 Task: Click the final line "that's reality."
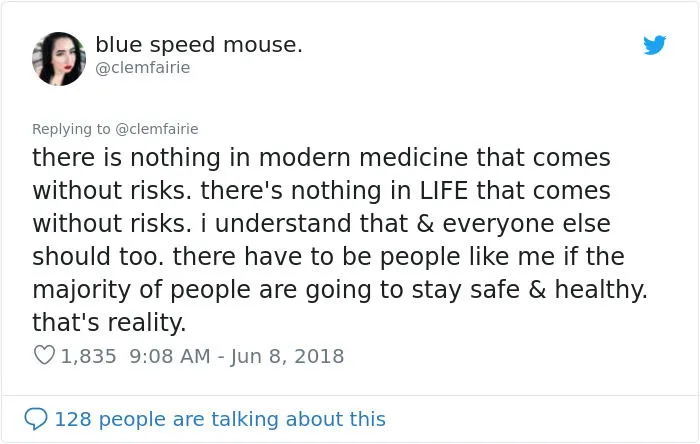coord(109,323)
